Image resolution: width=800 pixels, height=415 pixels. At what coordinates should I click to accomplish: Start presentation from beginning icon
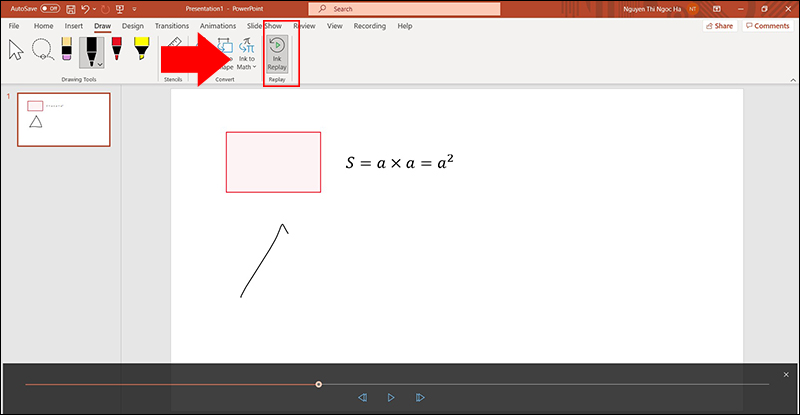pyautogui.click(x=120, y=9)
